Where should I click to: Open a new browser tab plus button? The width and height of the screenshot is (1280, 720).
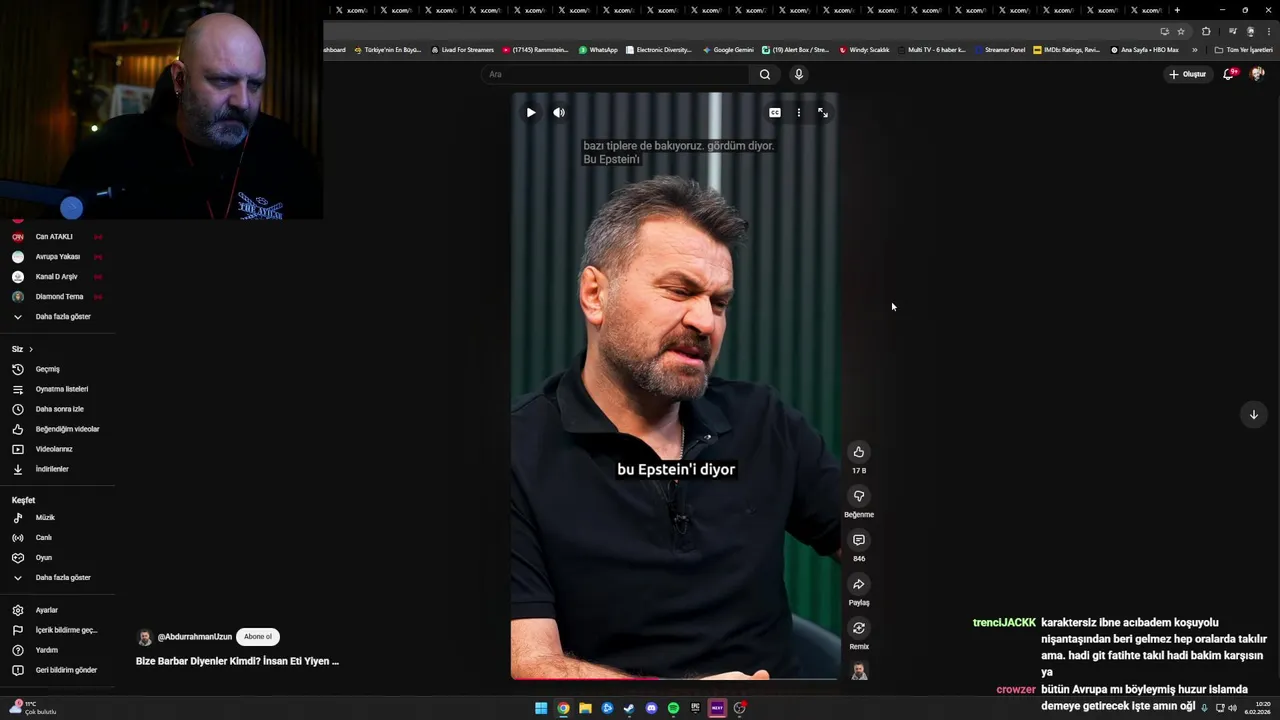pos(1177,10)
